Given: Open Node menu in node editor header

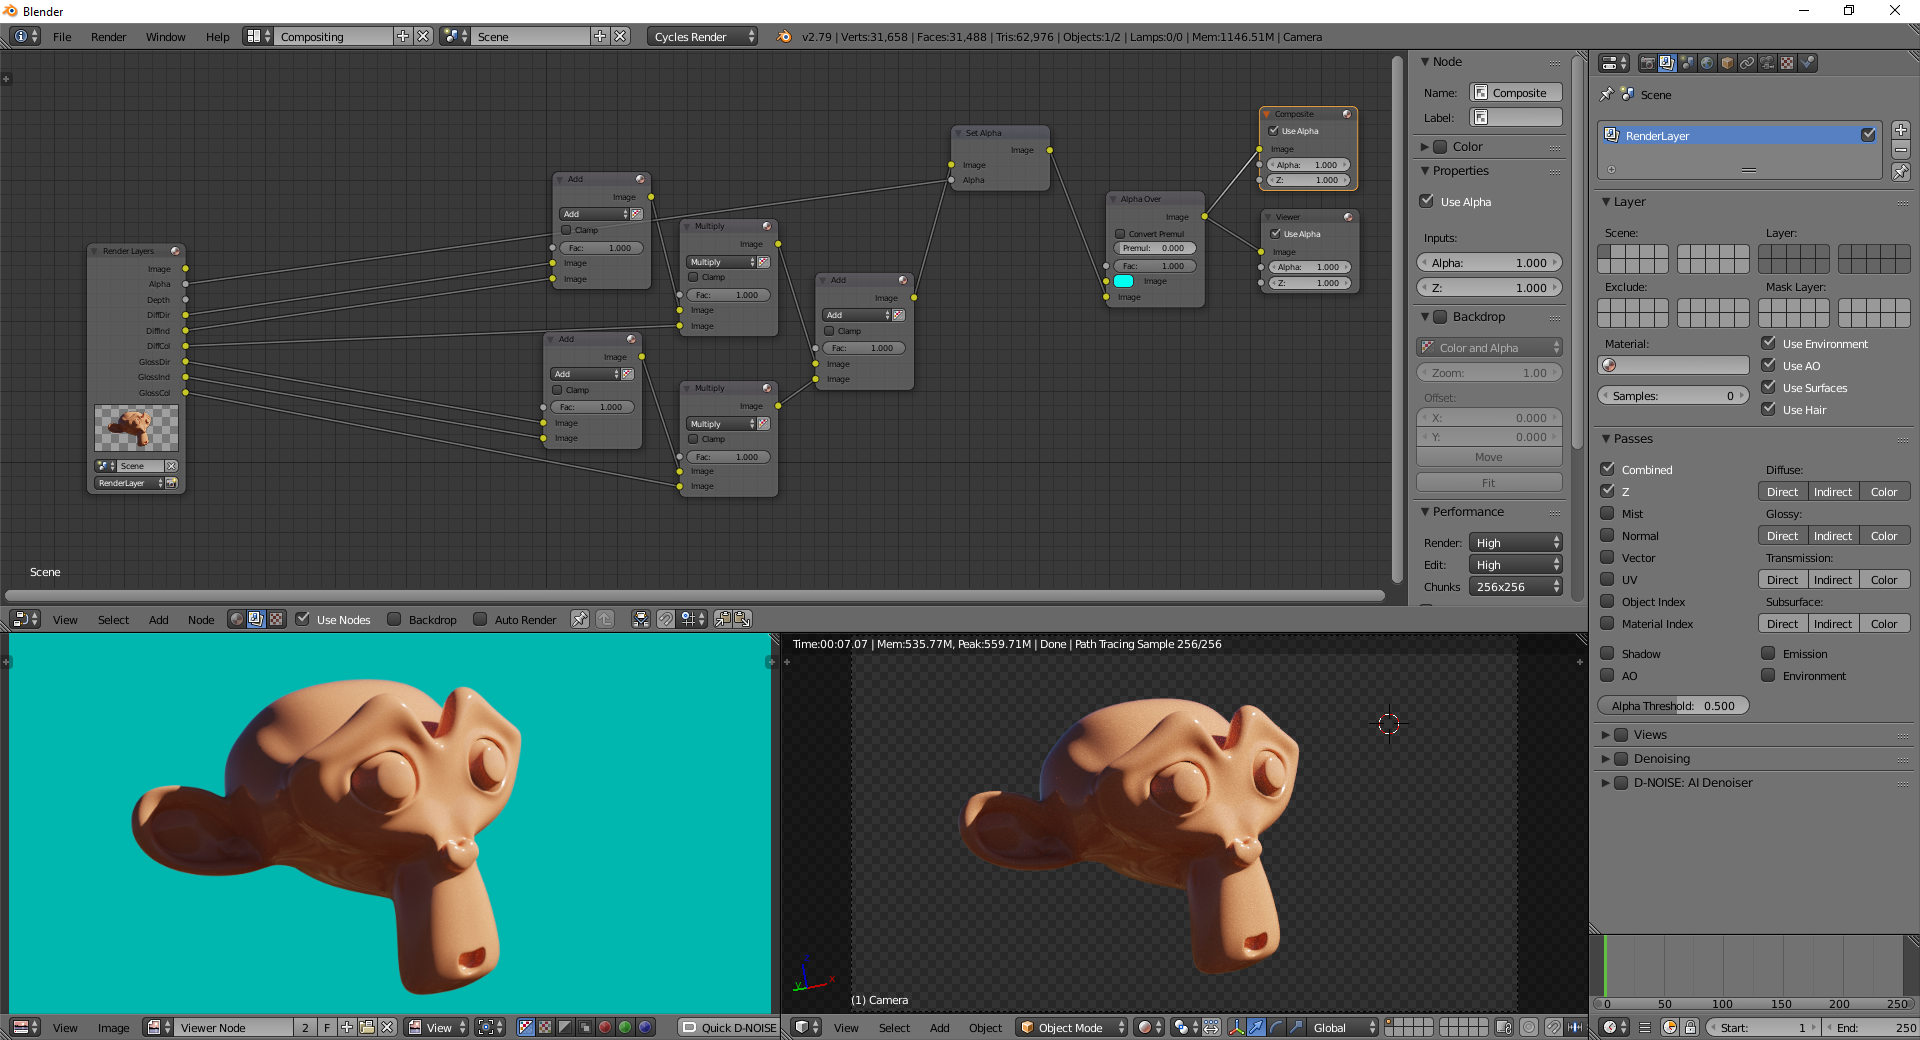Looking at the screenshot, I should [x=201, y=619].
